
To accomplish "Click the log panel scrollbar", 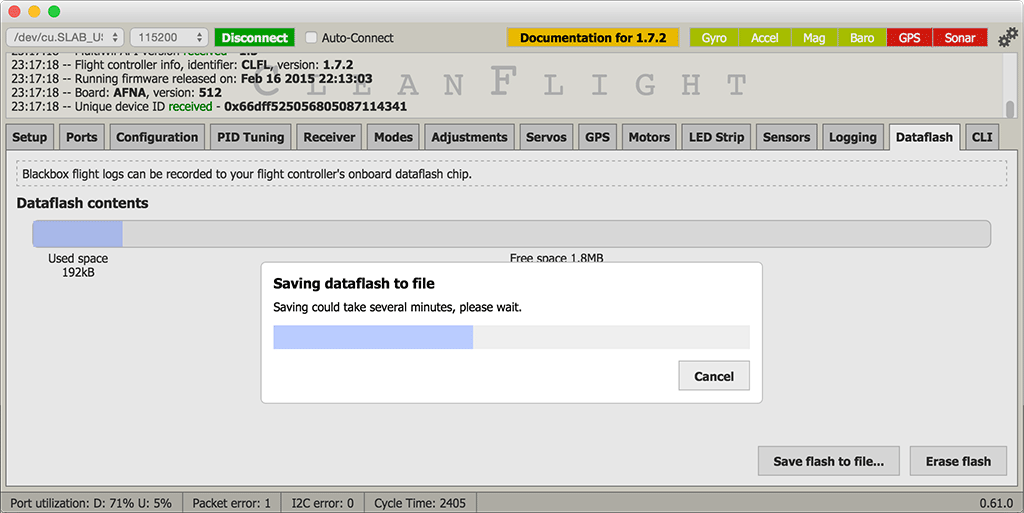I will tap(1010, 108).
